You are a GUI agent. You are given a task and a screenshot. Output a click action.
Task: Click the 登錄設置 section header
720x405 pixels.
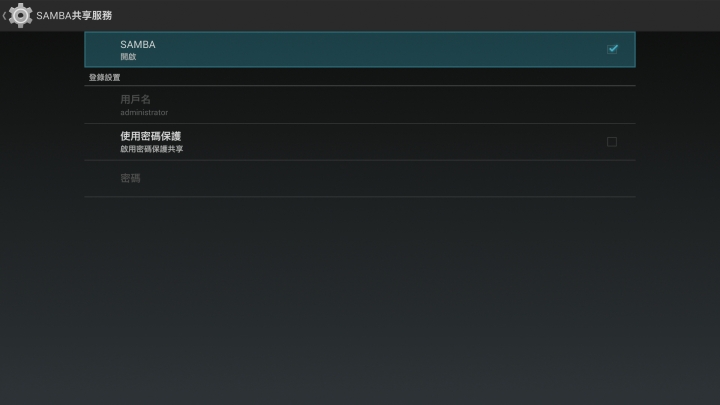pyautogui.click(x=104, y=78)
